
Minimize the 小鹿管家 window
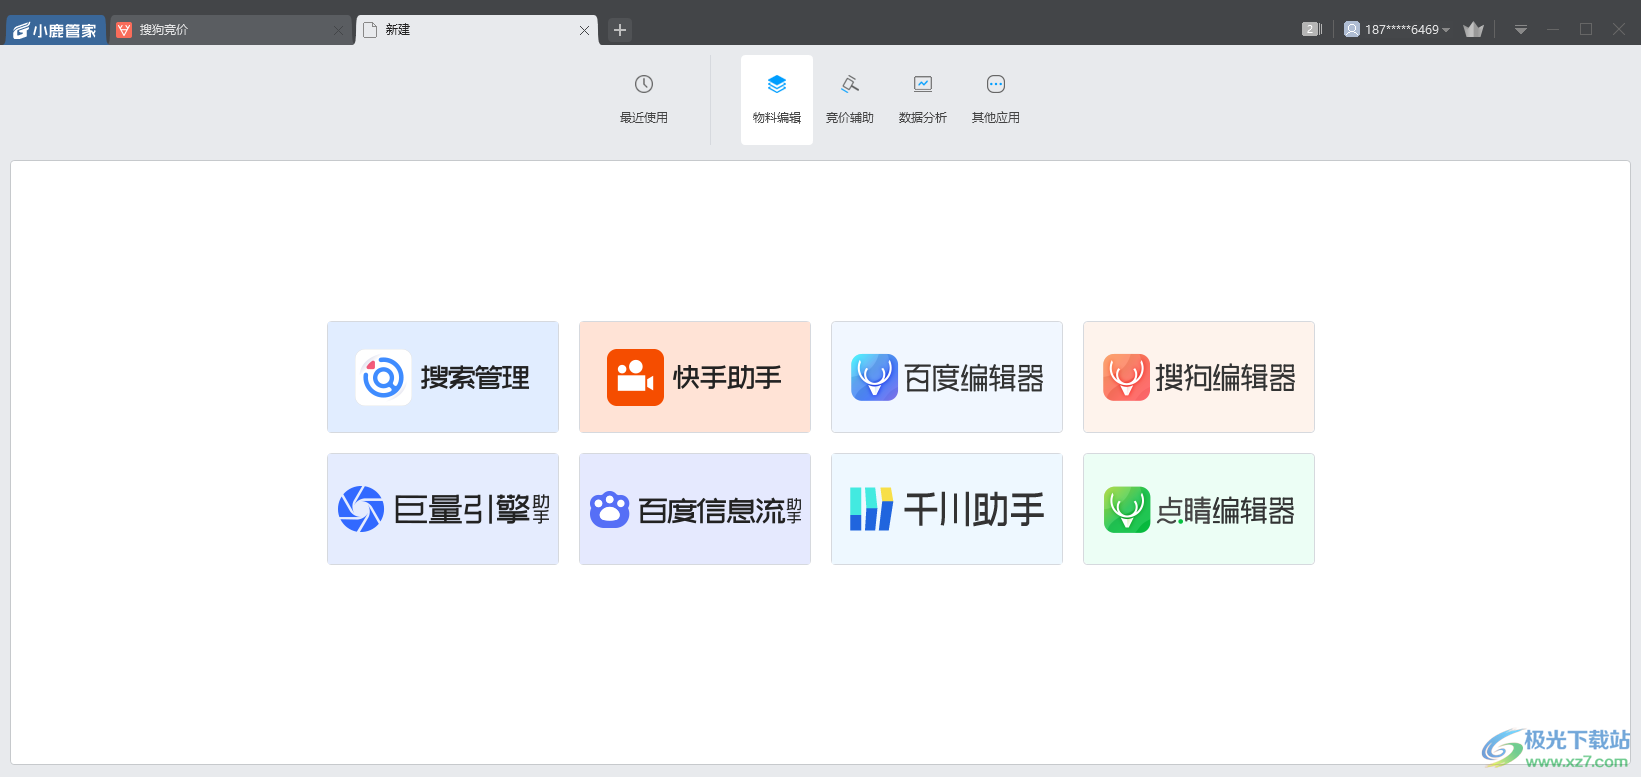pyautogui.click(x=1553, y=30)
